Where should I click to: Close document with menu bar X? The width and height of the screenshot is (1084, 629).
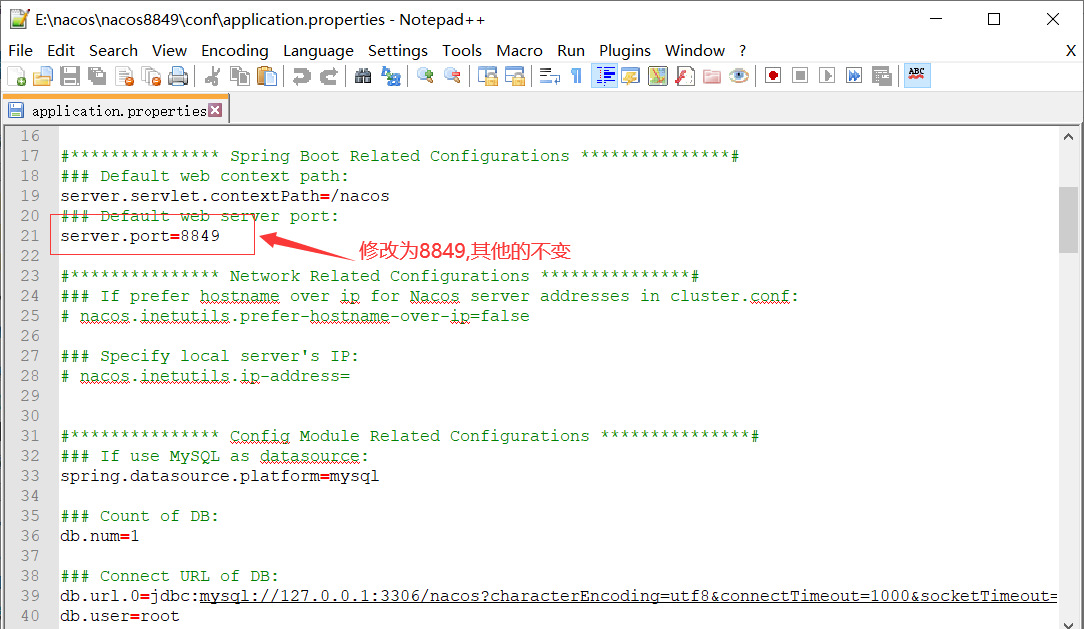1070,50
